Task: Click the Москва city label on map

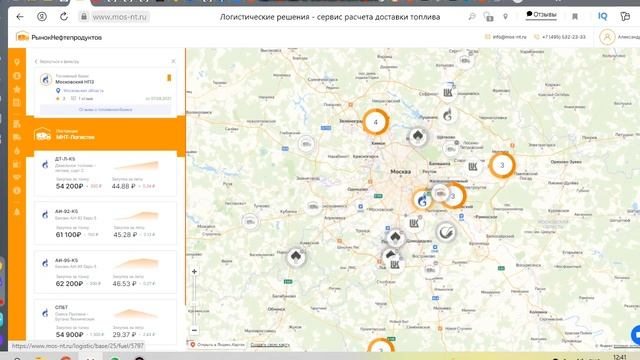Action: pos(400,172)
